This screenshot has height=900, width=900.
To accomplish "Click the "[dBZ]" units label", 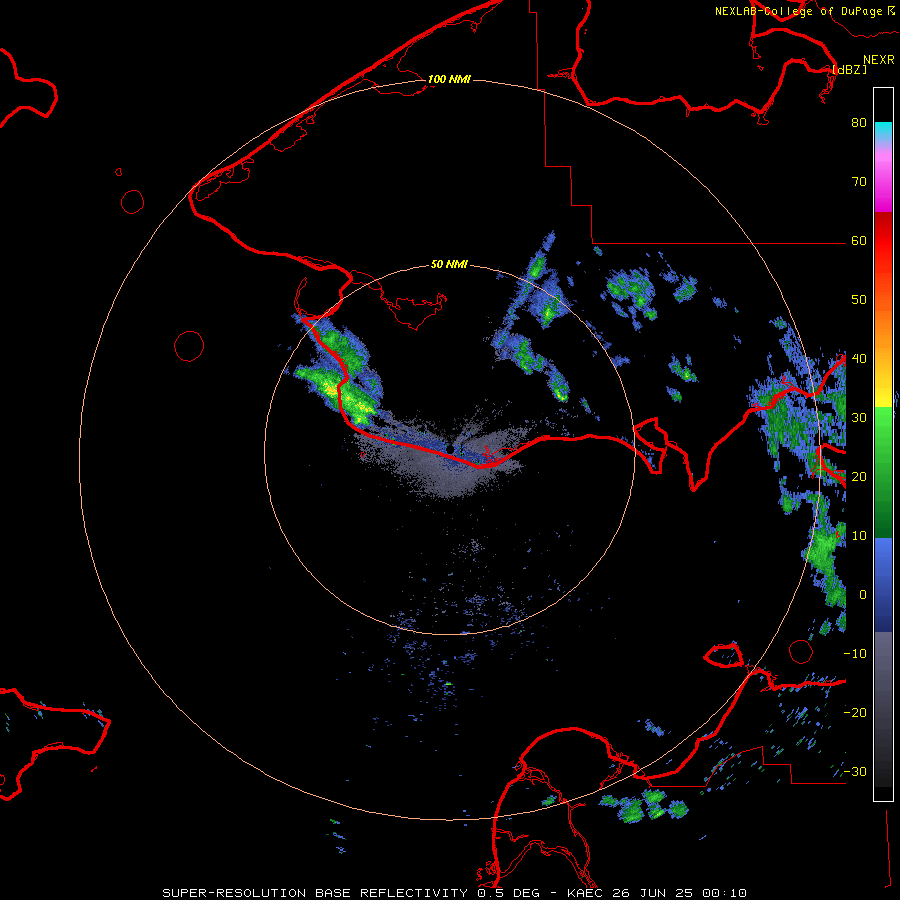I will [x=849, y=69].
